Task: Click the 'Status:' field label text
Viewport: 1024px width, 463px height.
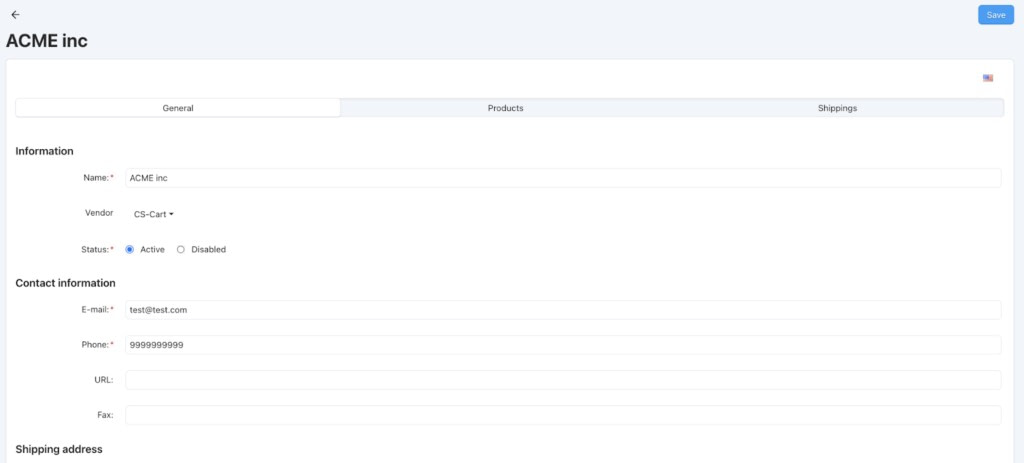Action: [x=96, y=249]
